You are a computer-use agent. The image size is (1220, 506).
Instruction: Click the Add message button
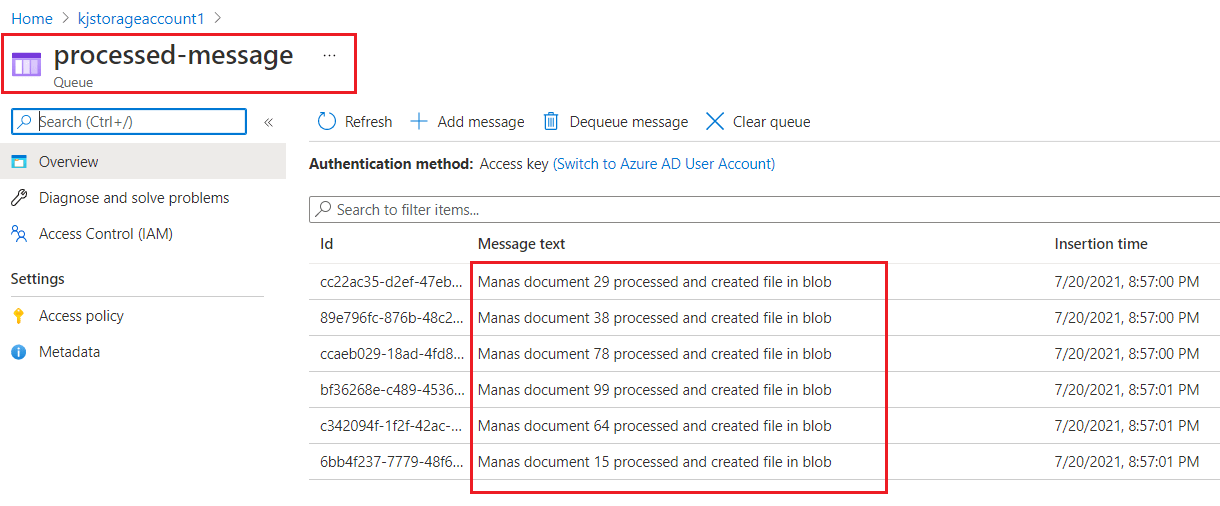(467, 121)
